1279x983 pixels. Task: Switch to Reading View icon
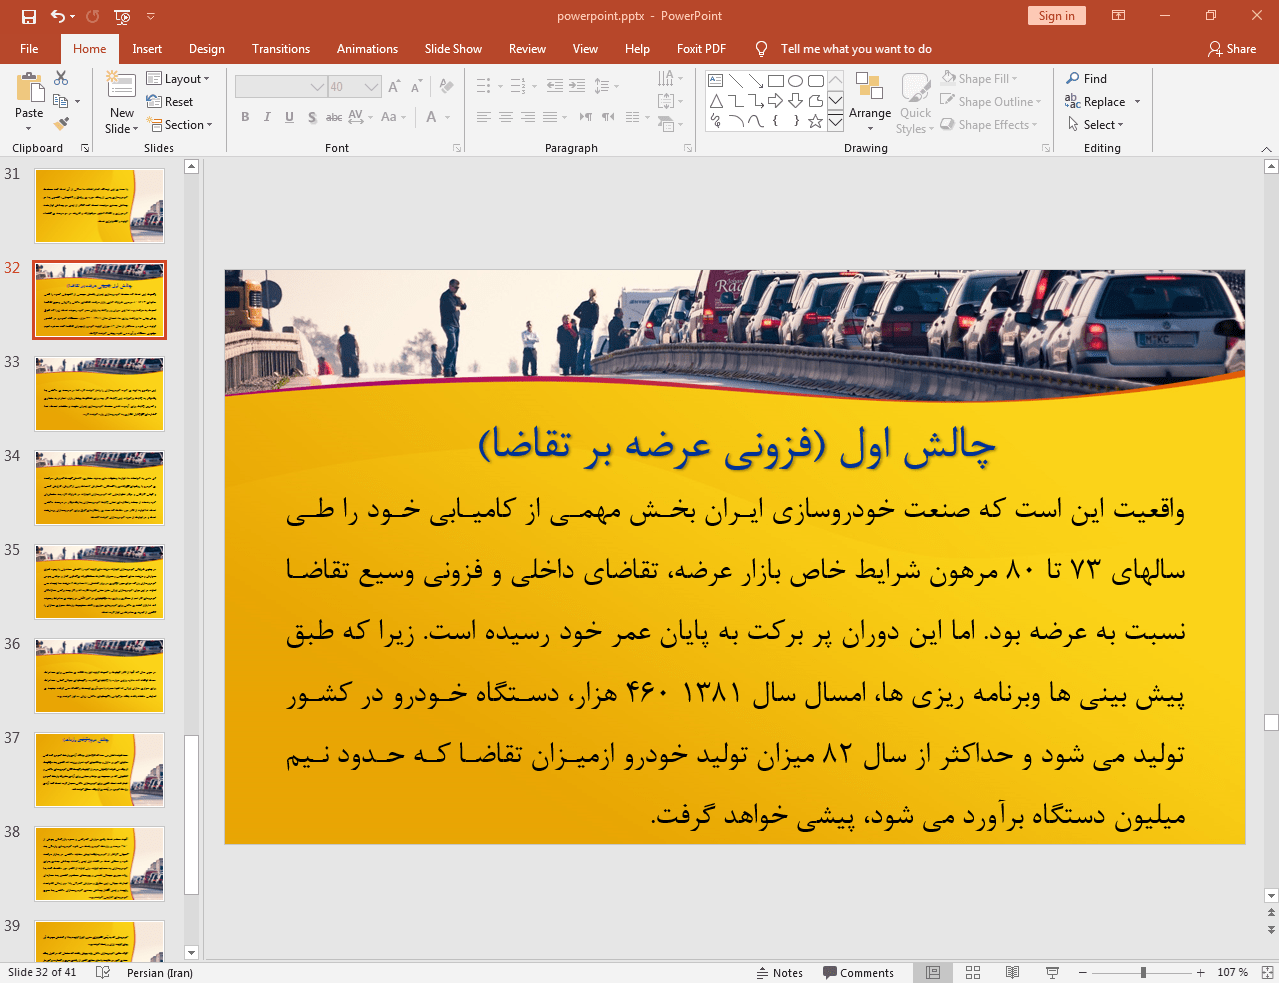1012,972
